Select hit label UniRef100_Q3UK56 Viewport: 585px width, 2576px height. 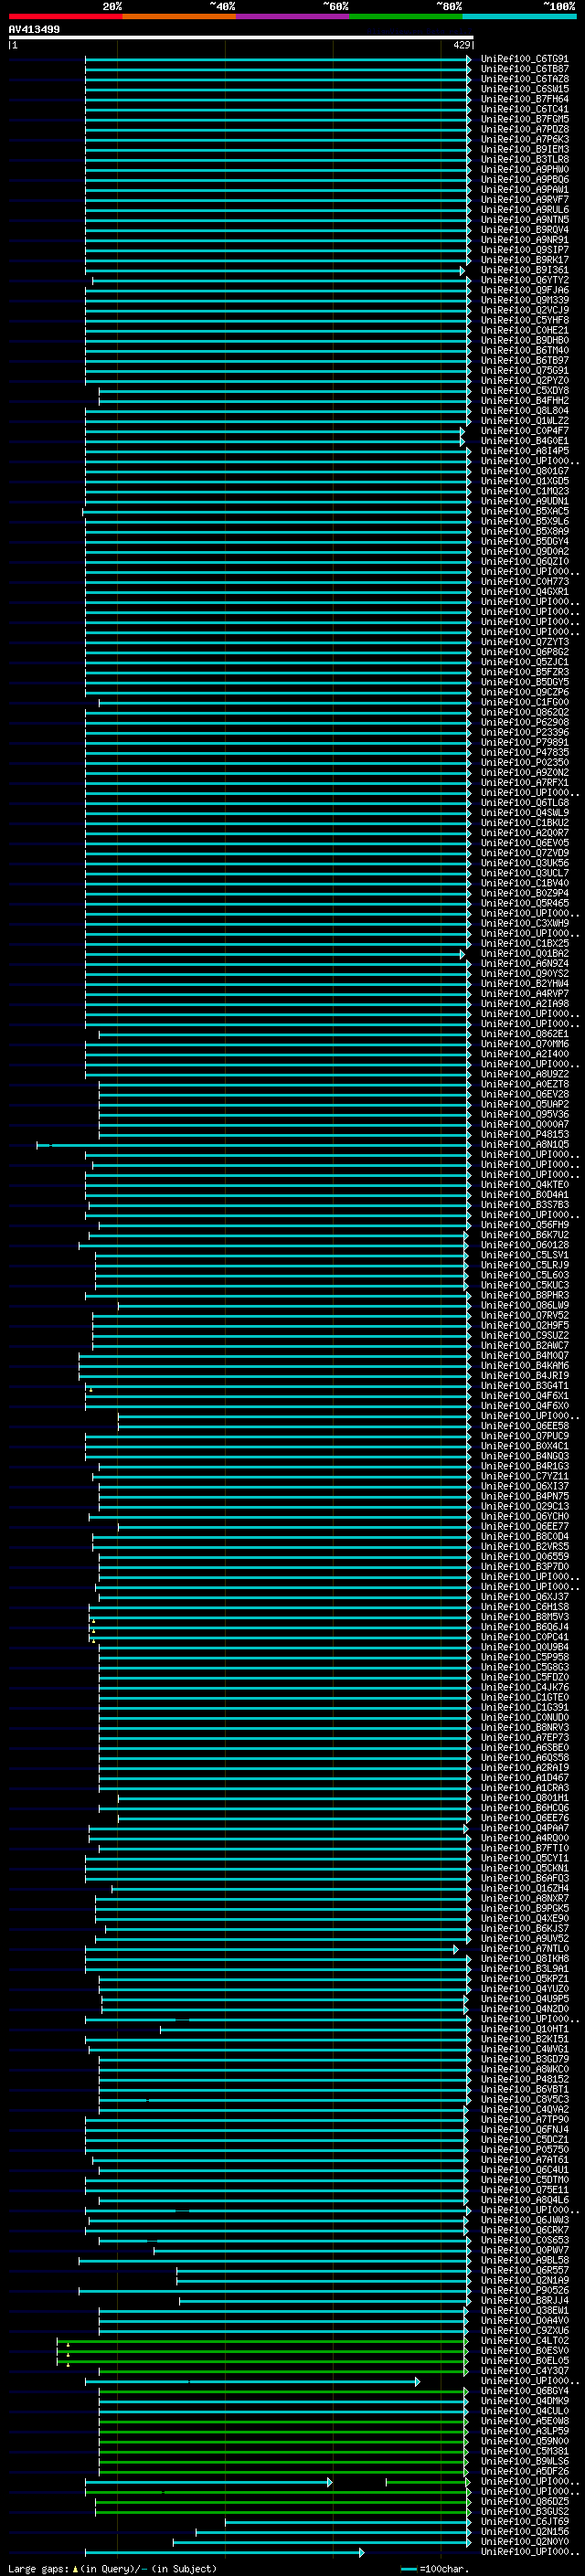point(524,863)
